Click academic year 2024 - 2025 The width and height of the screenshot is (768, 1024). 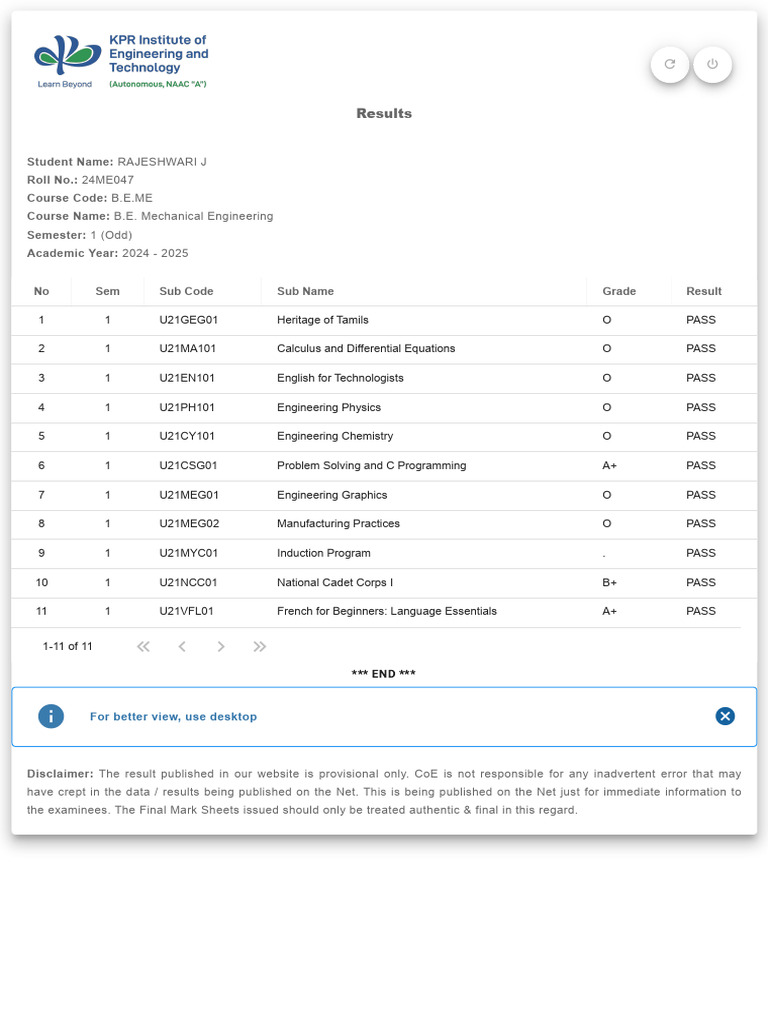(155, 253)
